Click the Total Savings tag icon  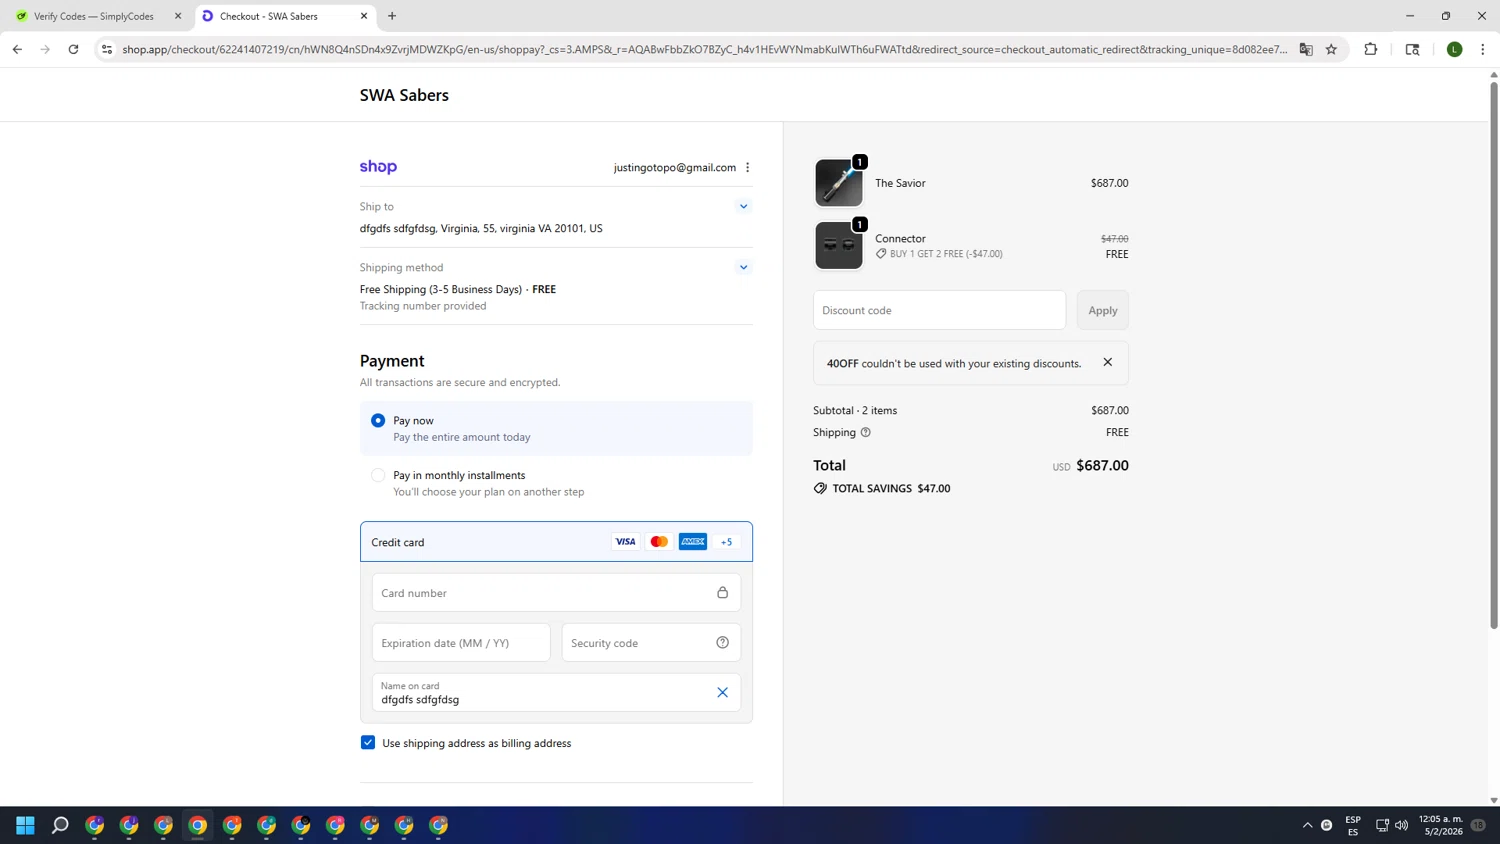(x=820, y=488)
